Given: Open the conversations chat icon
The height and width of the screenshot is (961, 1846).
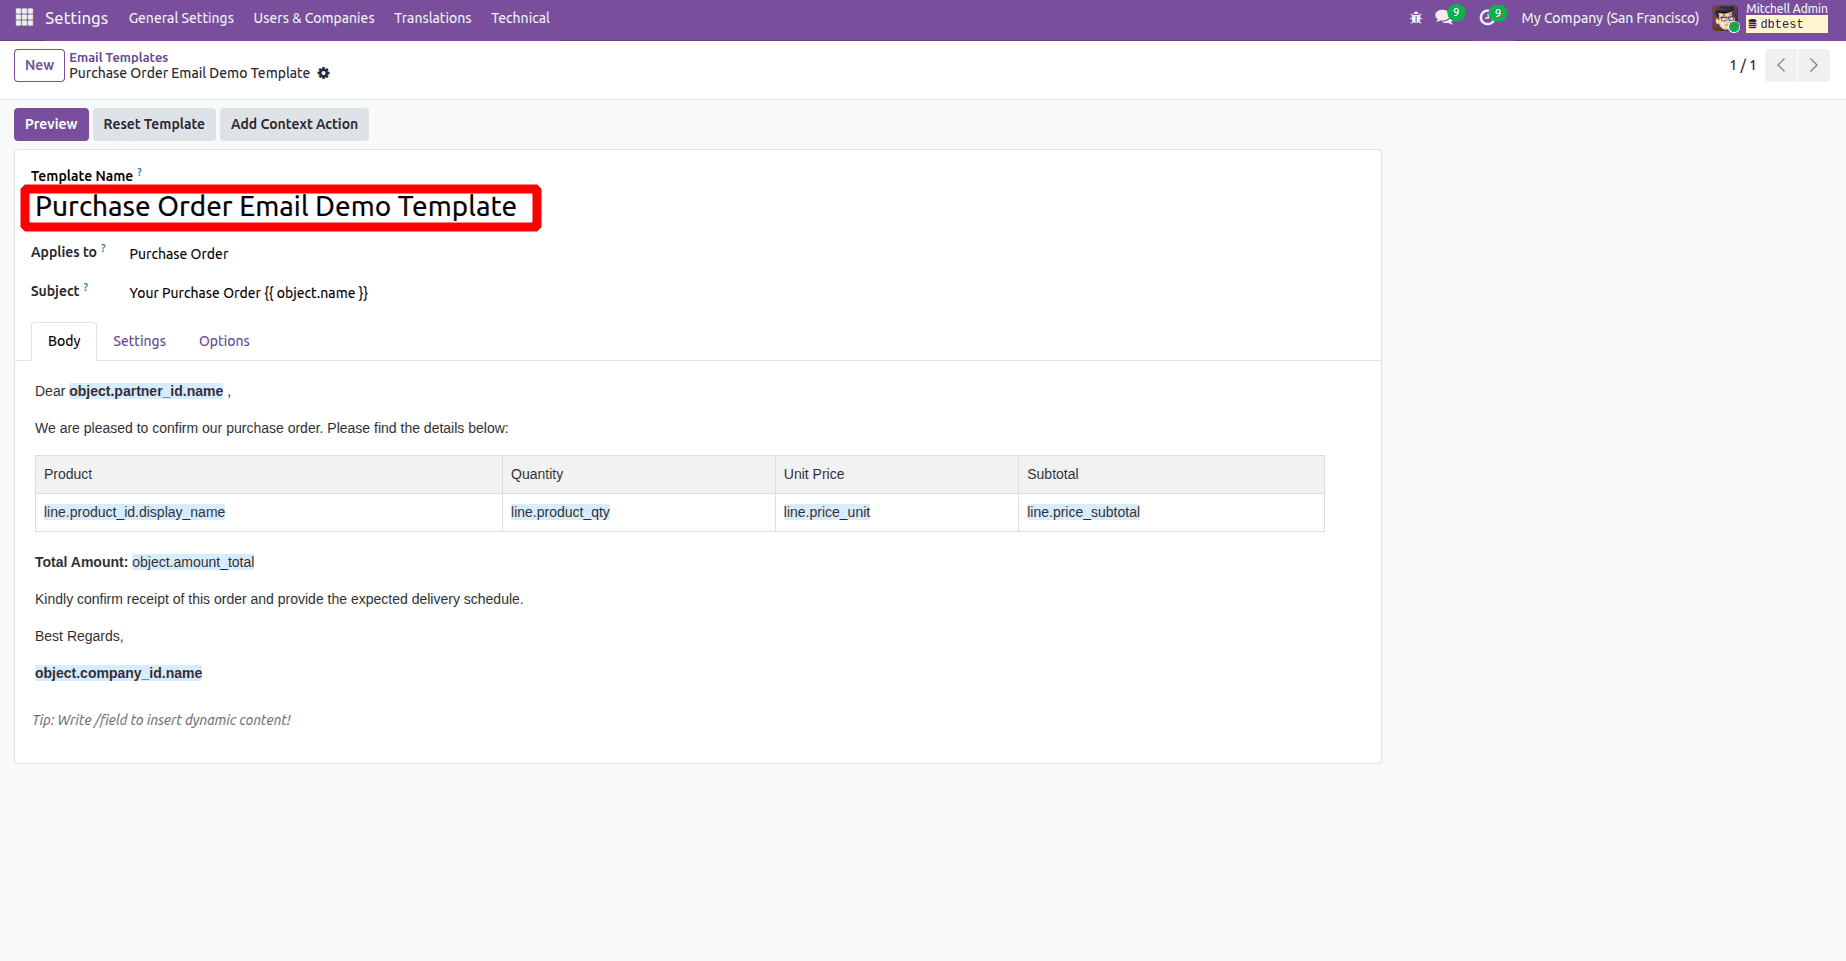Looking at the screenshot, I should coord(1444,18).
